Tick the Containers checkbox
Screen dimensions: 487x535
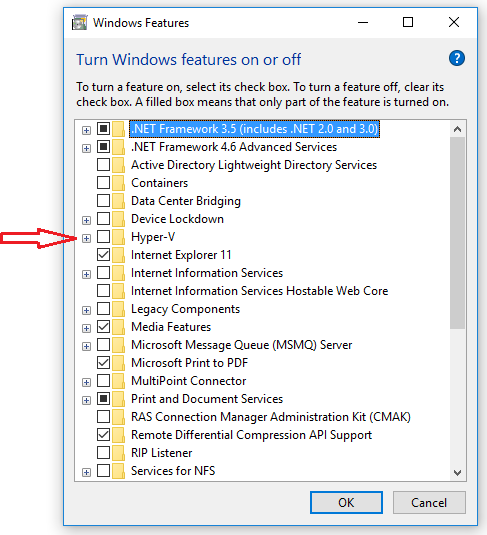[x=103, y=183]
